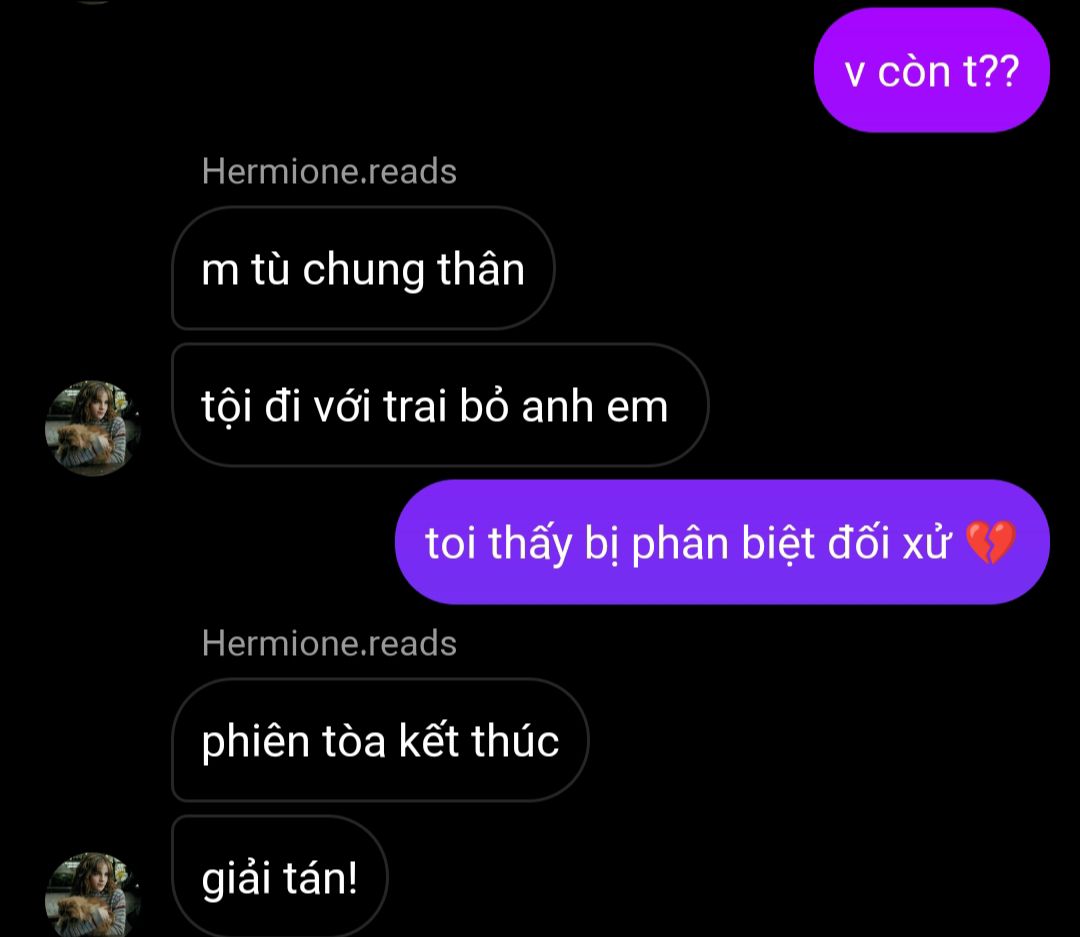Click Hermione.reads name above 'phiên tòa kết thúc'
1080x937 pixels.
[x=329, y=643]
